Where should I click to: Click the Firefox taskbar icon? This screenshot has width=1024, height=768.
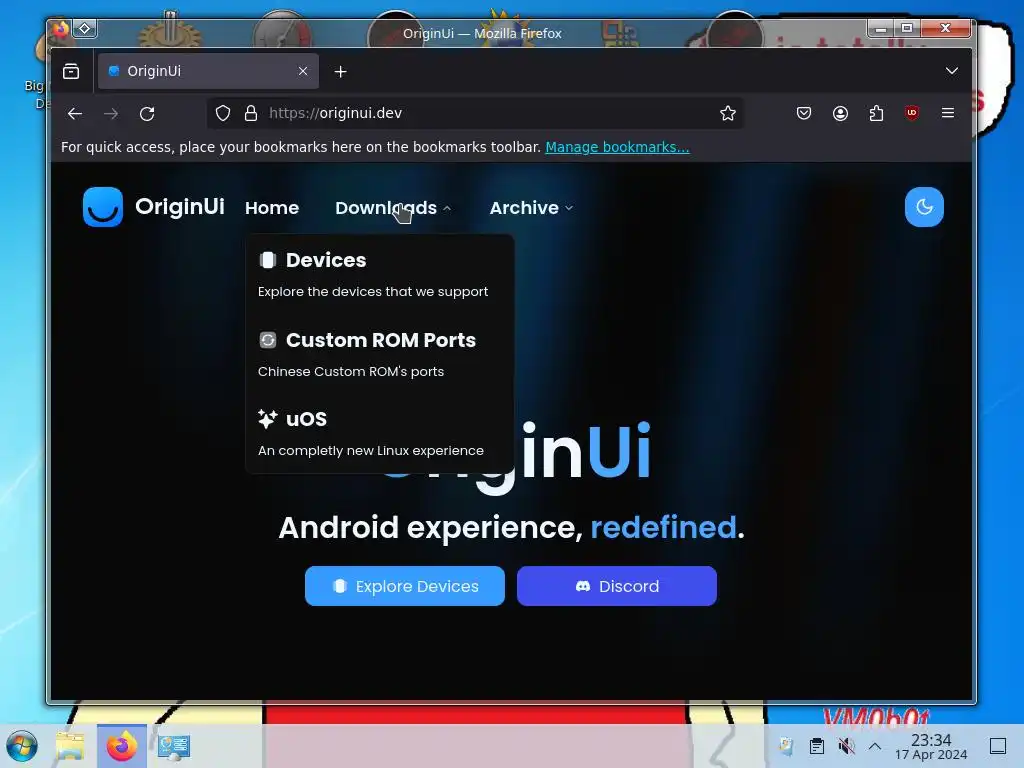[x=122, y=746]
